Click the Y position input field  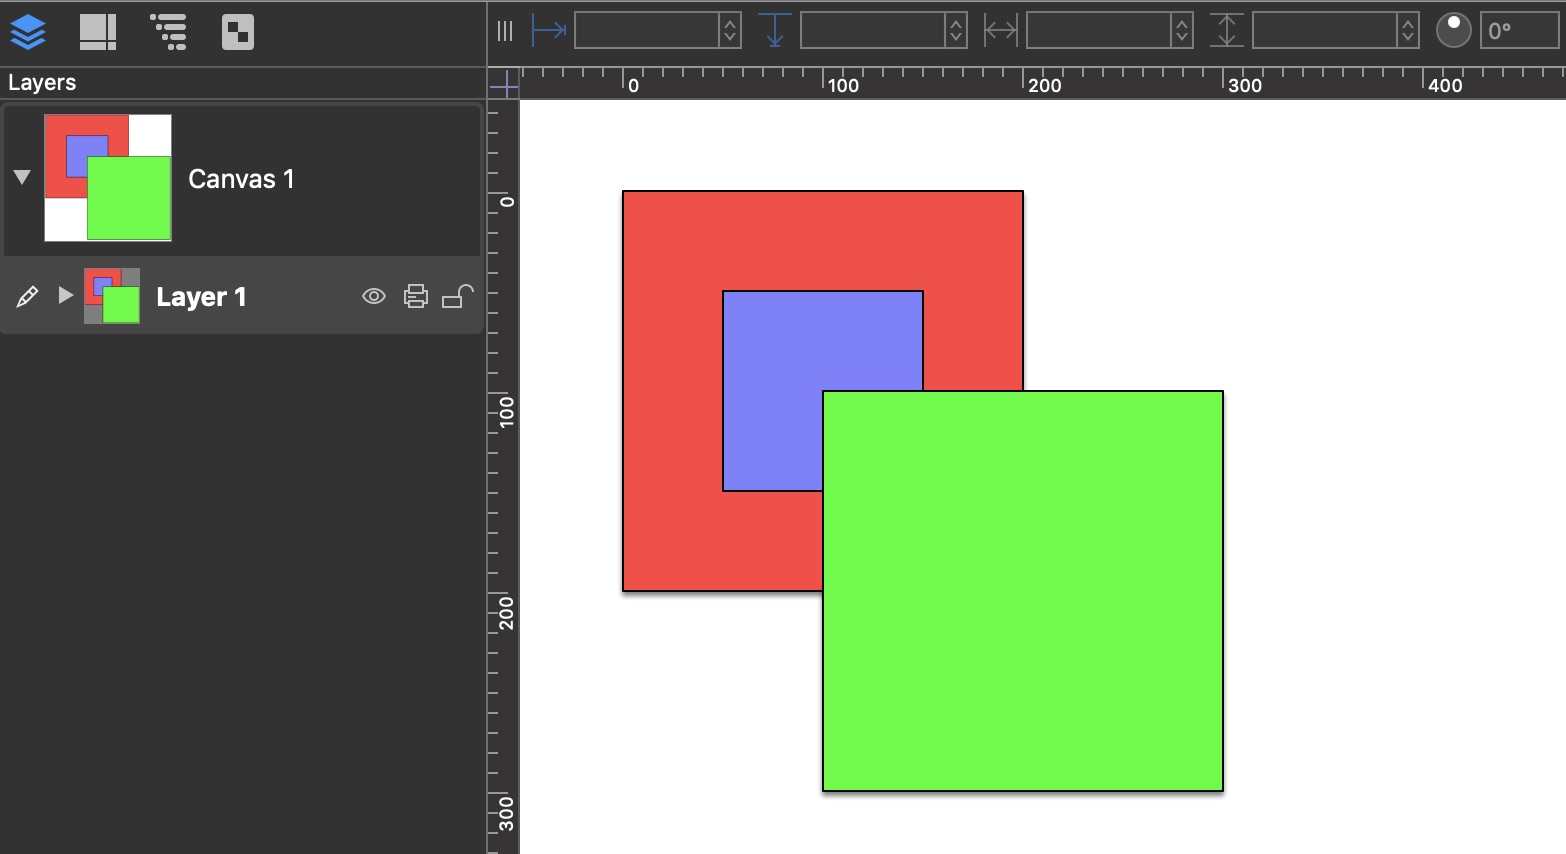pyautogui.click(x=873, y=31)
